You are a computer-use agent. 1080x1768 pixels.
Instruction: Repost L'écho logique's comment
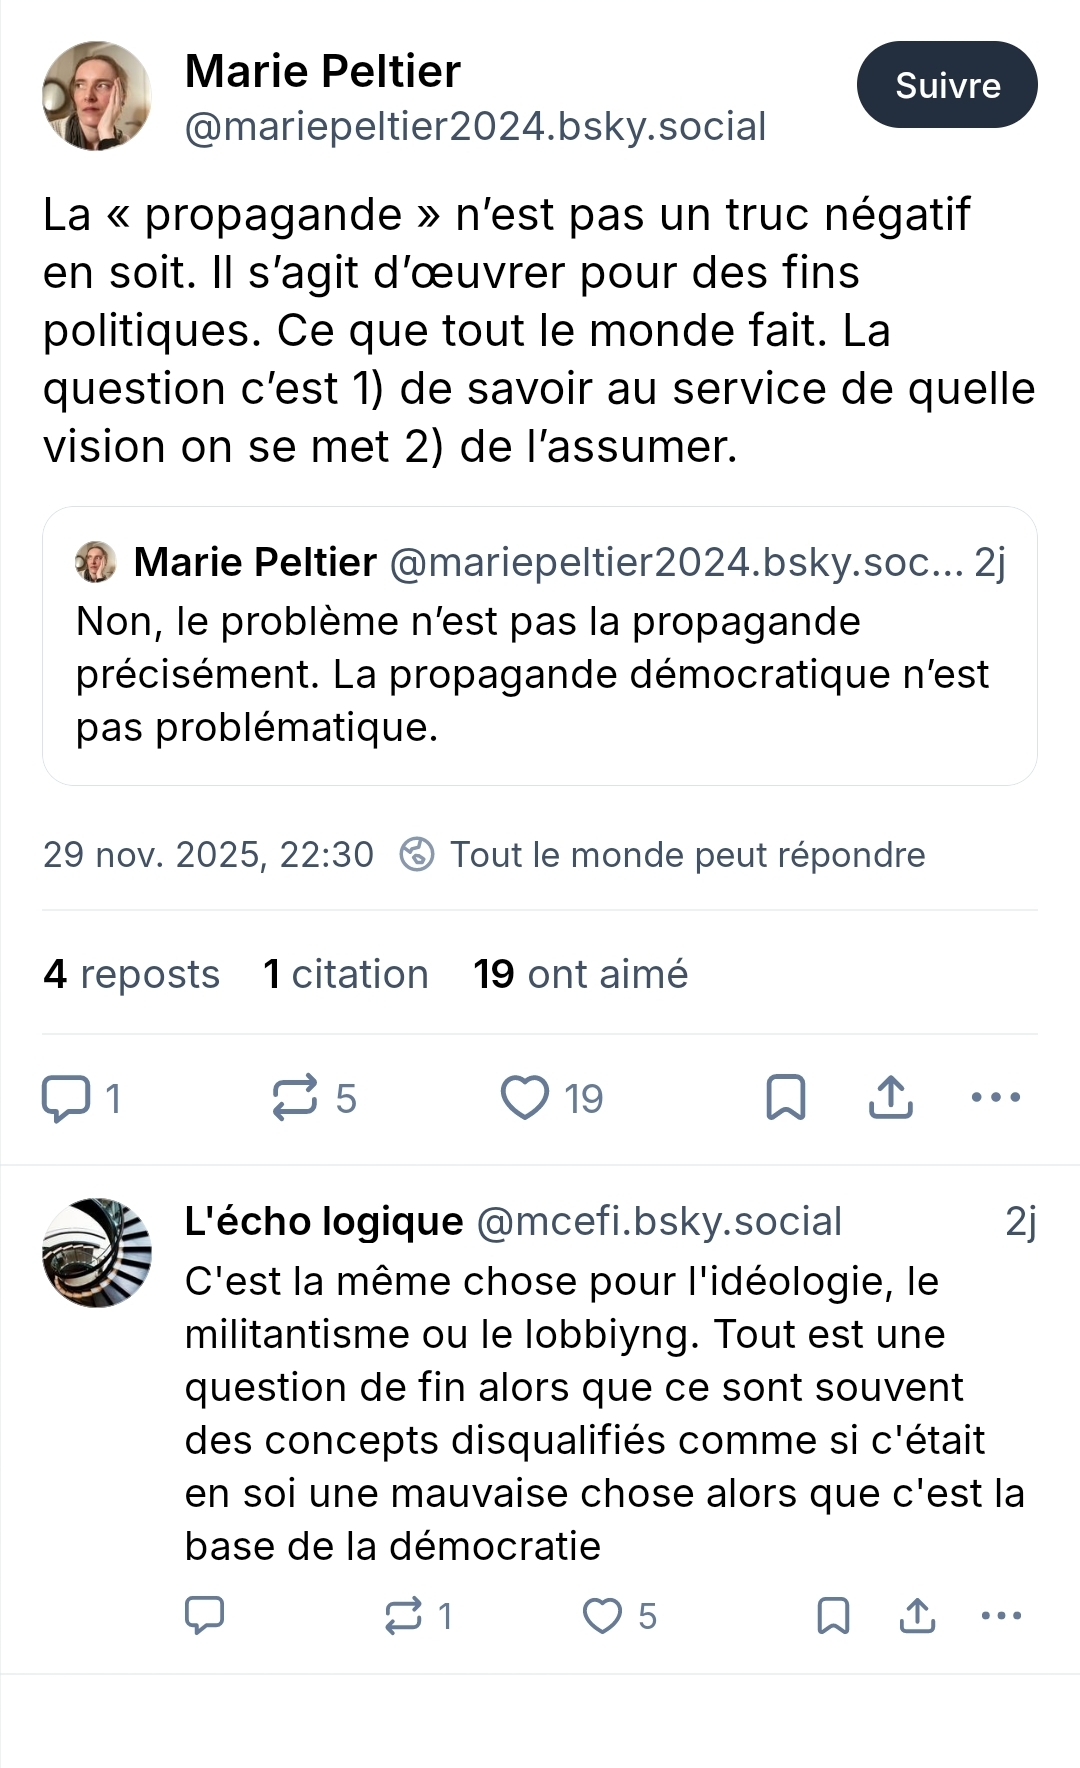[x=404, y=1615]
